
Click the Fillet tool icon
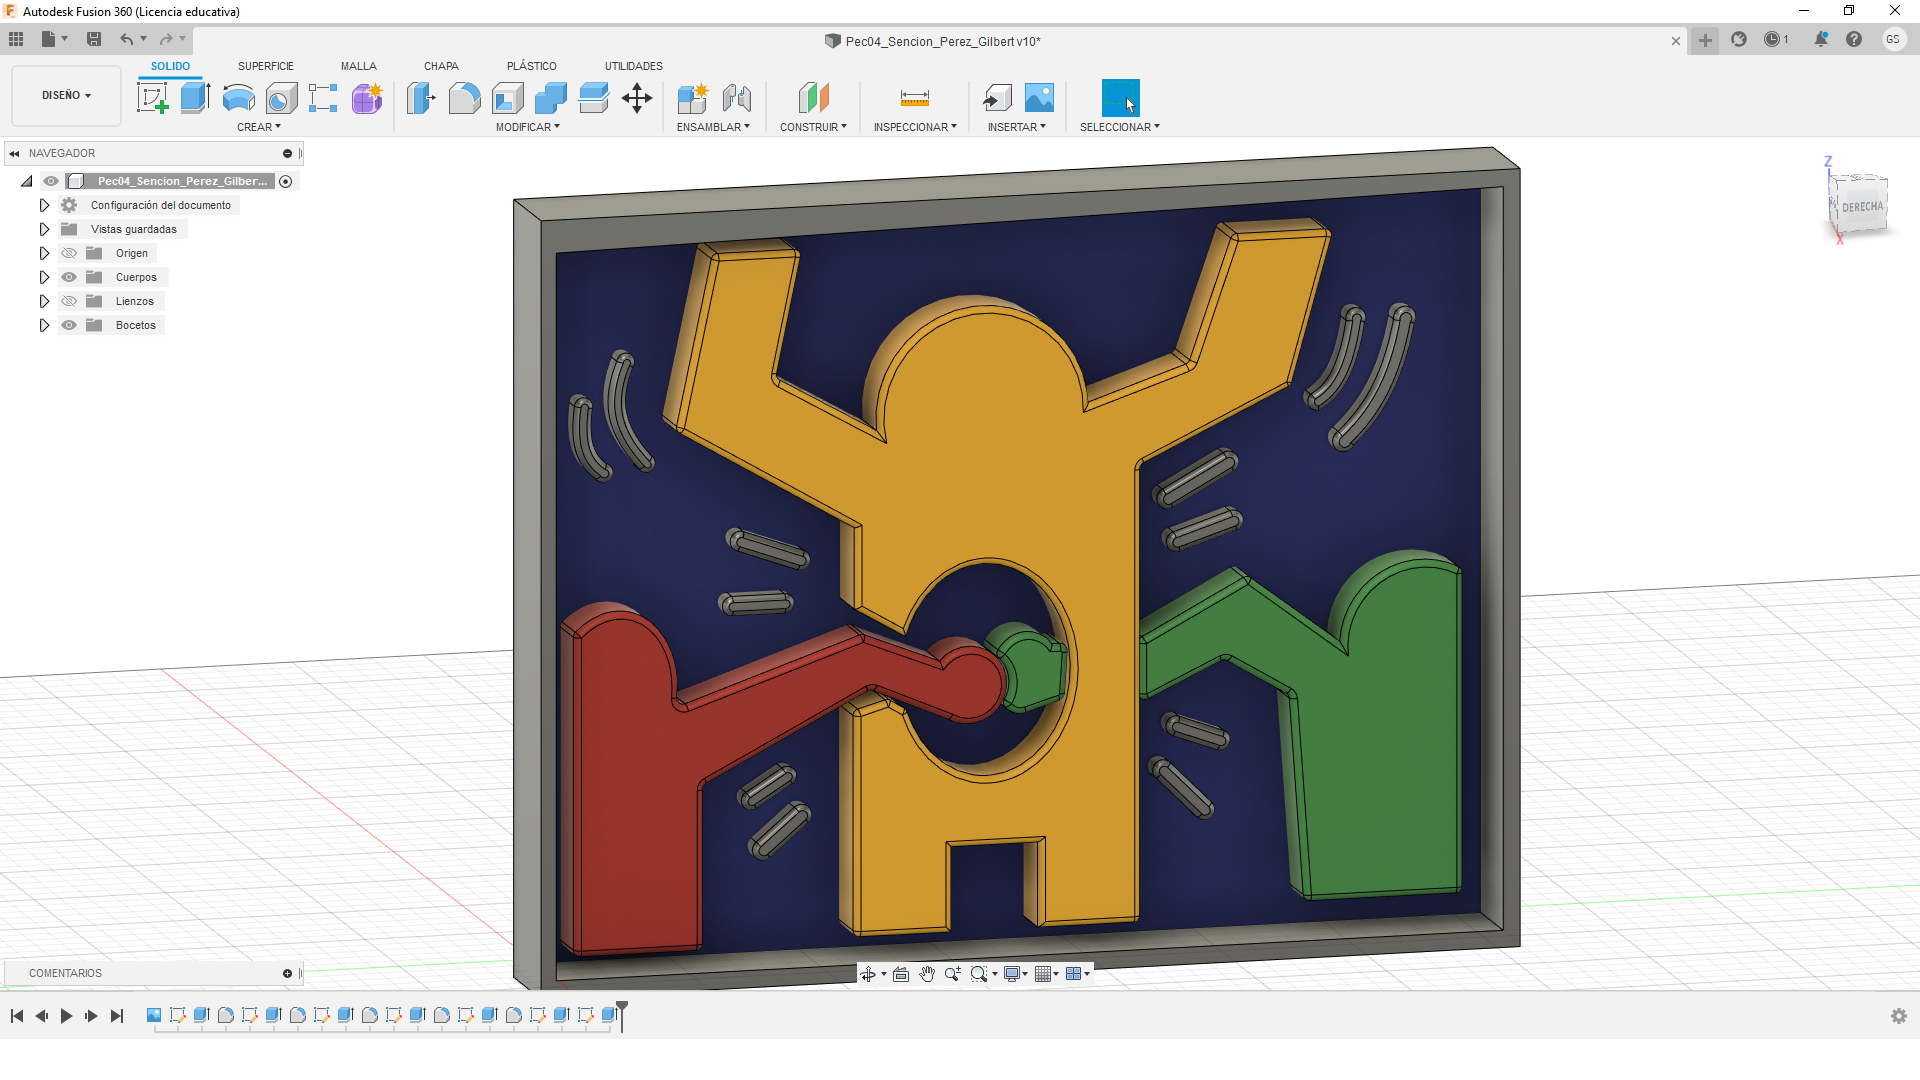click(x=464, y=98)
